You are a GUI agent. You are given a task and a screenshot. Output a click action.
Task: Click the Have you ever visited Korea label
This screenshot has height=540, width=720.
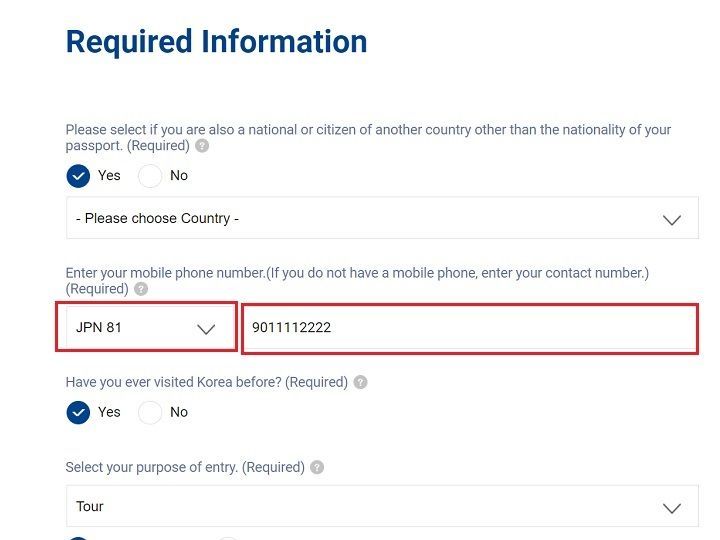pos(206,382)
